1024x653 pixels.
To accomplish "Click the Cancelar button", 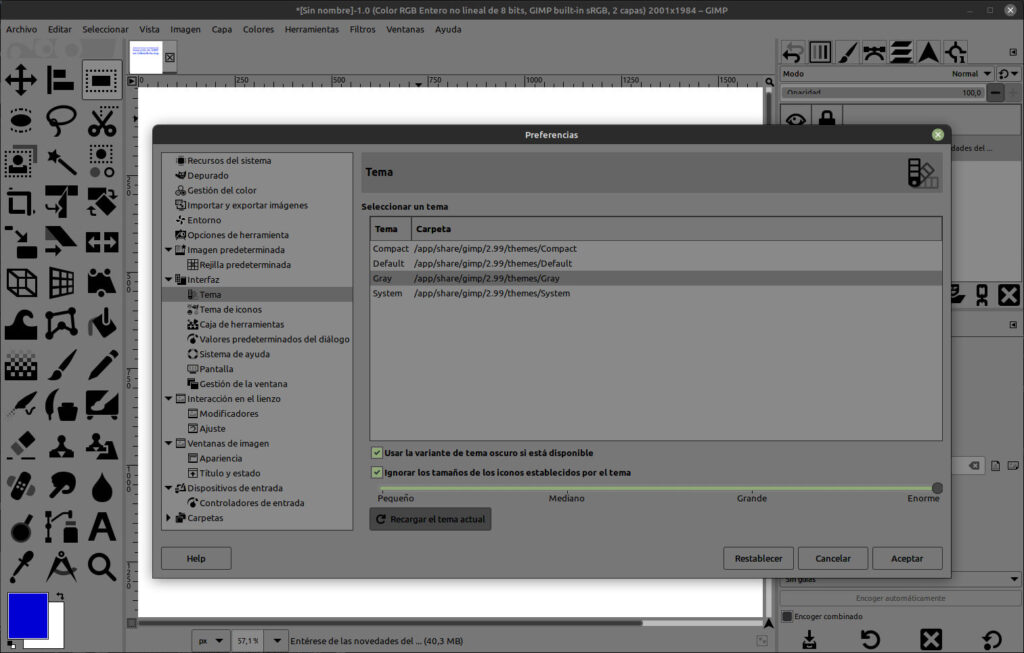I will [833, 558].
